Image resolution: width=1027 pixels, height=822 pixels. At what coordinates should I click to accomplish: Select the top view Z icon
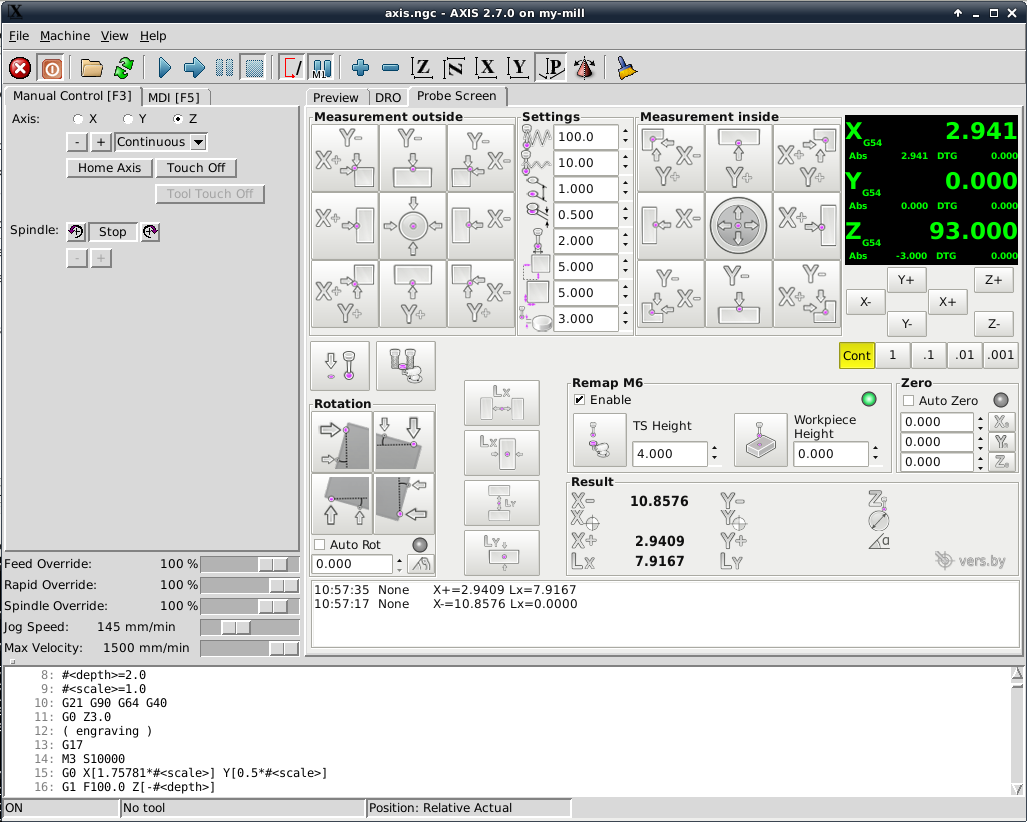[422, 68]
